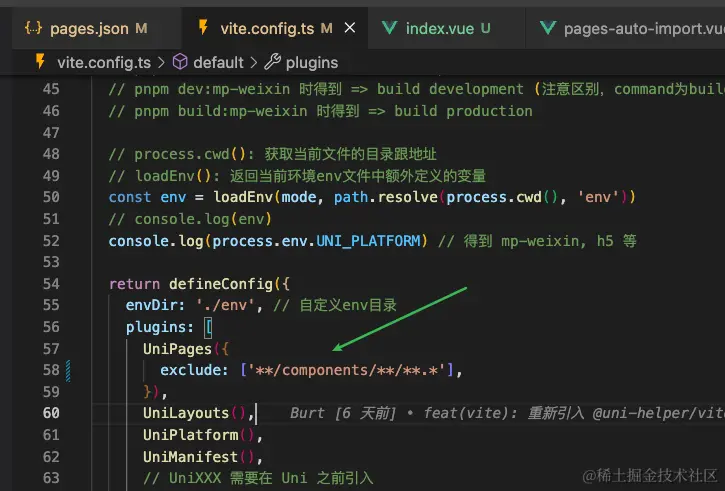
Task: Click UniLayouts on line 60
Action: (x=186, y=413)
